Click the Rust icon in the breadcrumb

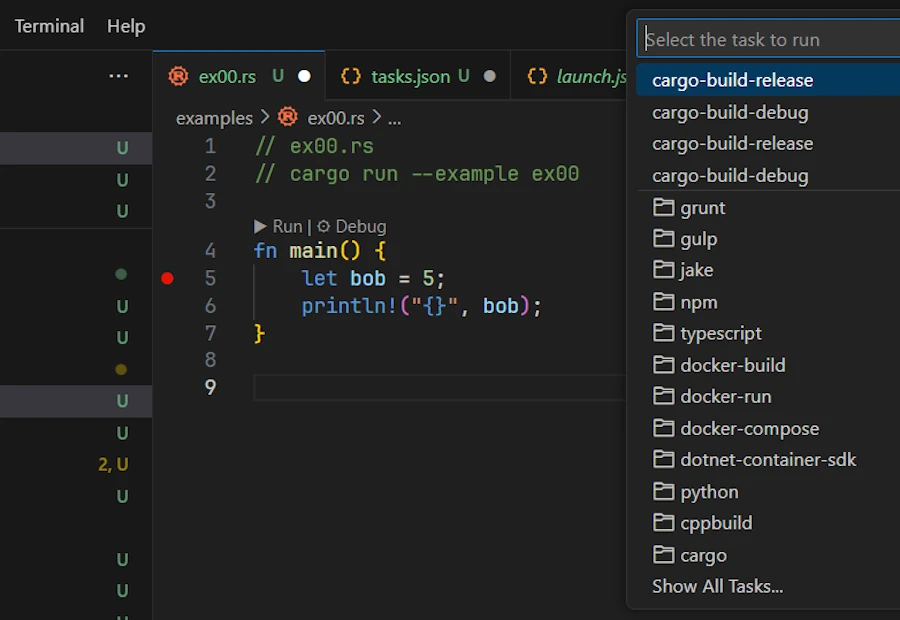click(288, 117)
